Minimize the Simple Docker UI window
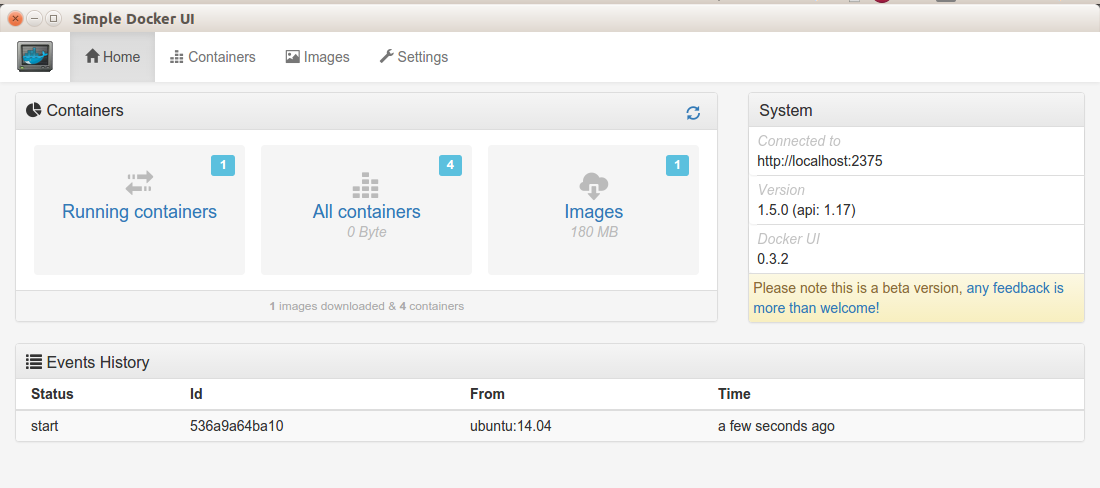 (x=34, y=18)
